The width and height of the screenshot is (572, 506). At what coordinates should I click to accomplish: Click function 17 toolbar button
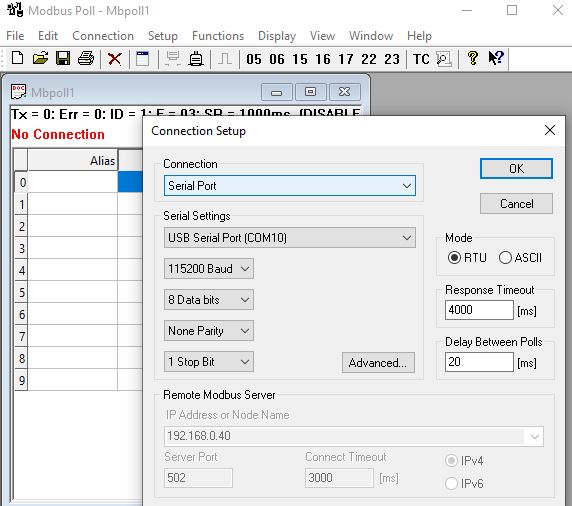click(x=346, y=59)
